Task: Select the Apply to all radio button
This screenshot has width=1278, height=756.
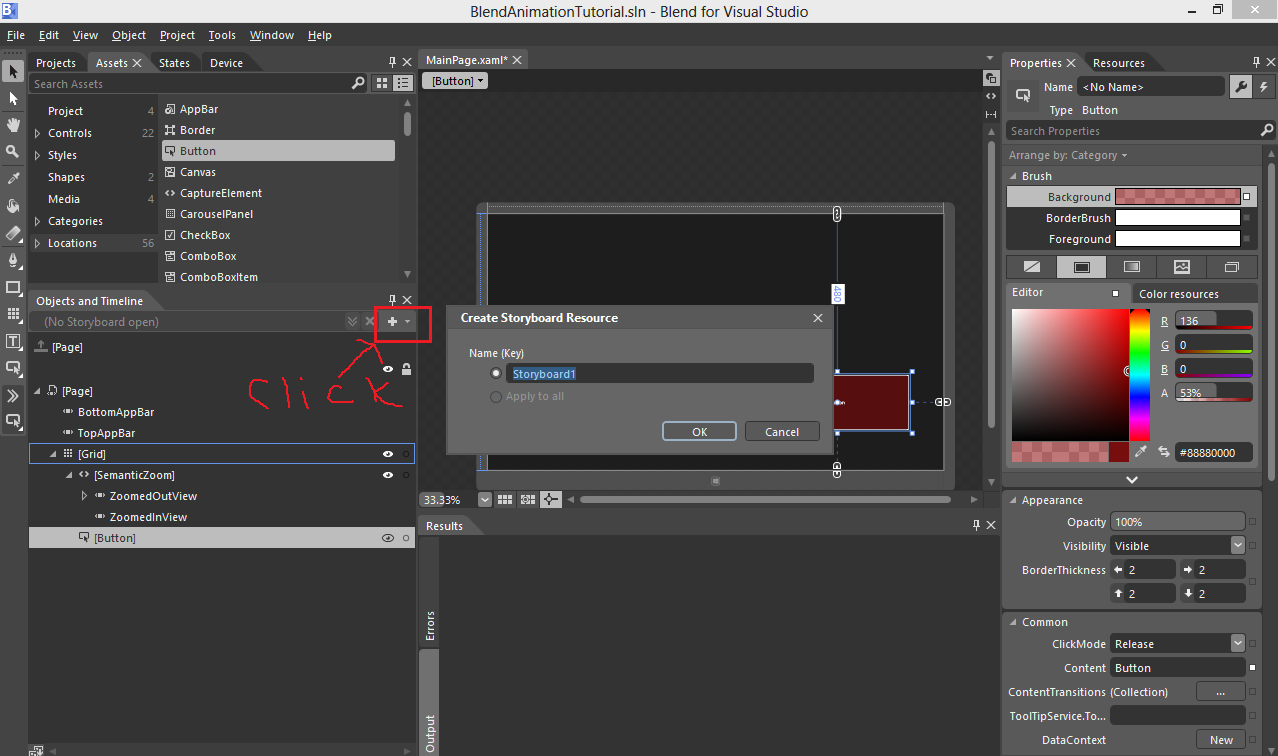Action: click(496, 396)
